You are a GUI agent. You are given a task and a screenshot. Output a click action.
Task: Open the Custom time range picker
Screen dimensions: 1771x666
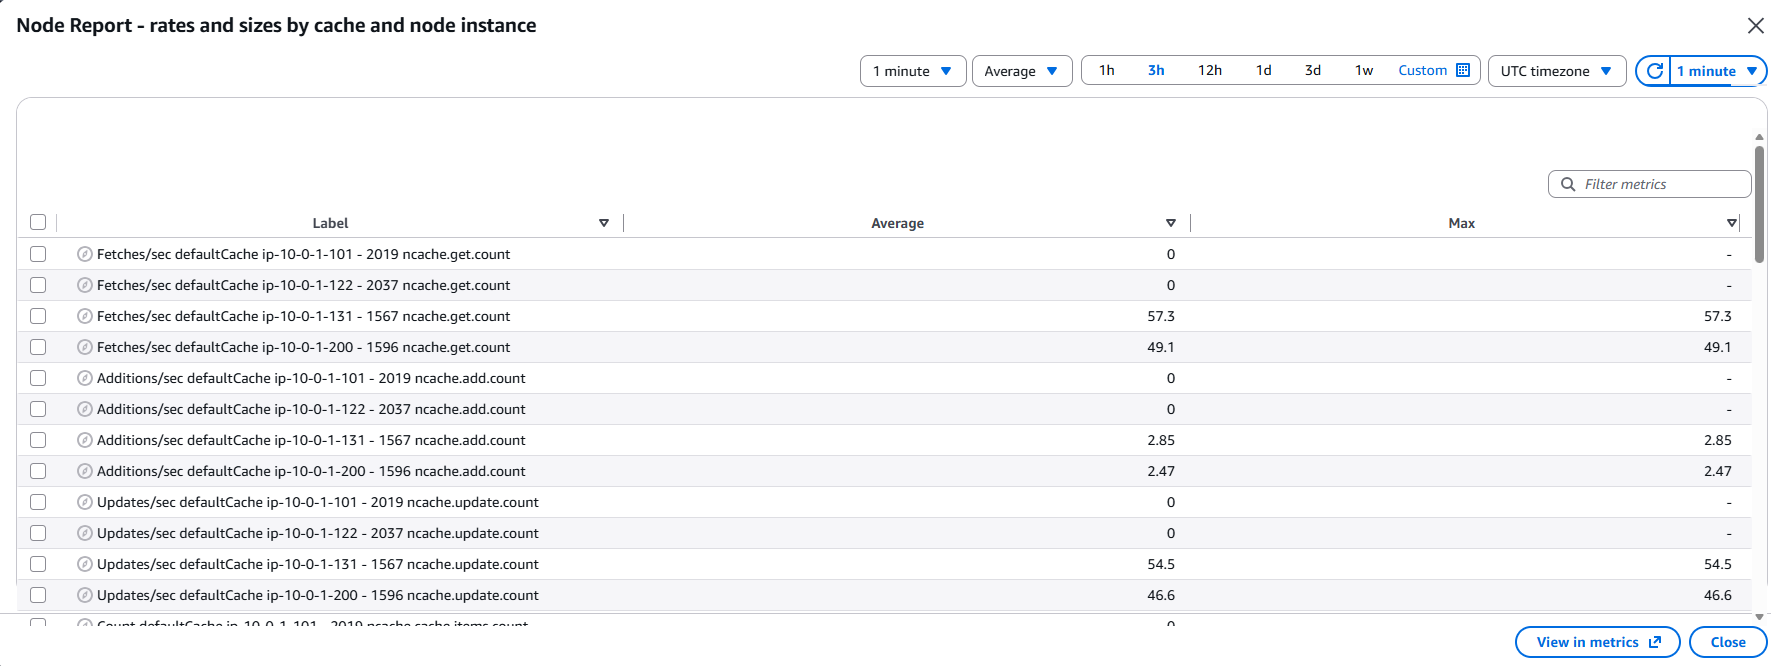tap(1434, 70)
